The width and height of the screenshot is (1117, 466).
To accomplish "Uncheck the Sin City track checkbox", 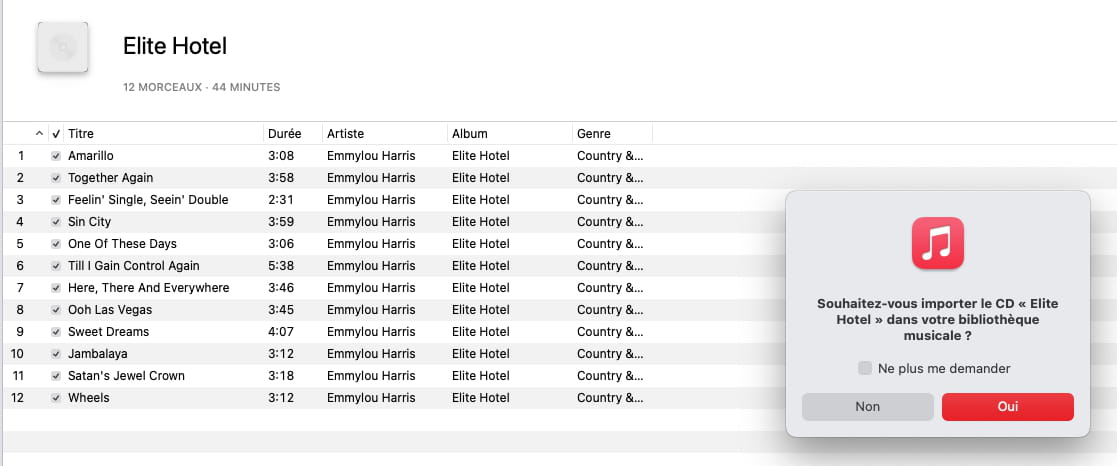I will point(56,222).
